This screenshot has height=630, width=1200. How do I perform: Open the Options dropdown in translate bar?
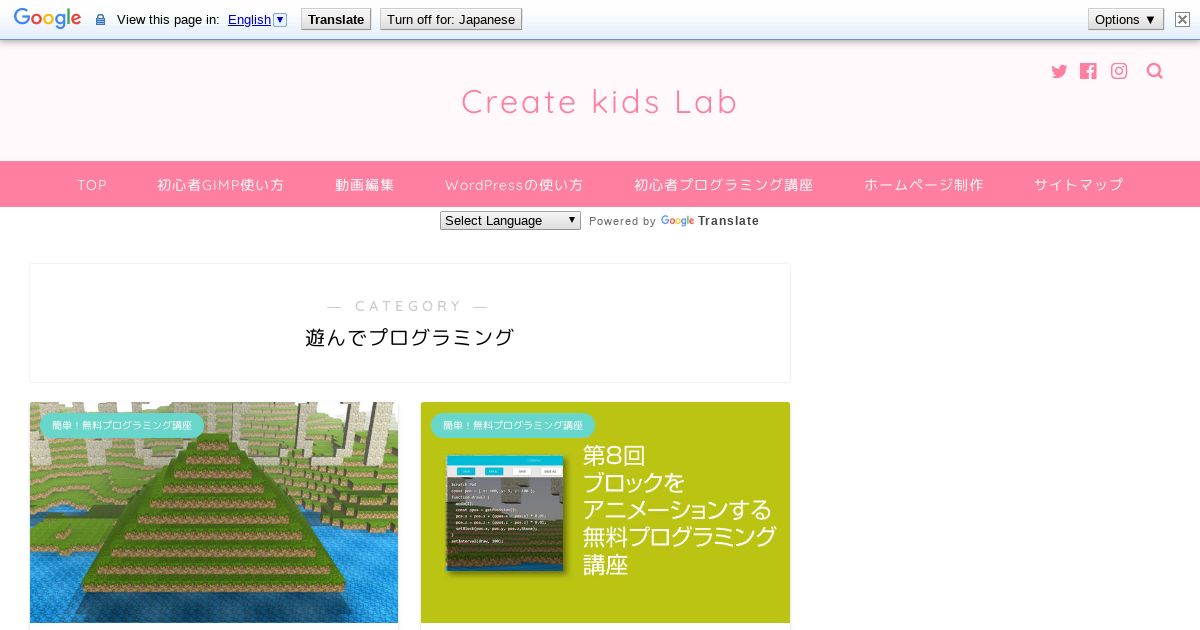tap(1126, 19)
